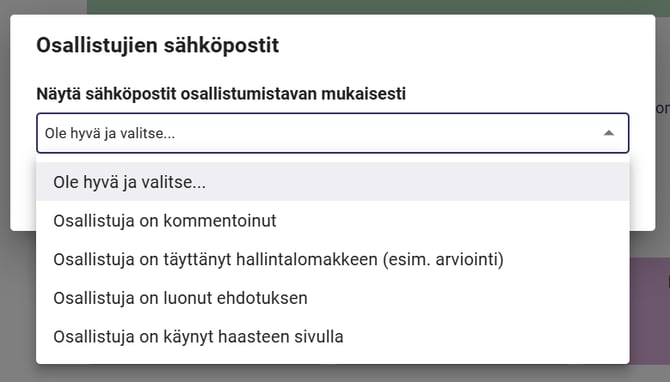Click the participation type combo box field
Viewport: 670px width, 382px height.
(x=332, y=133)
